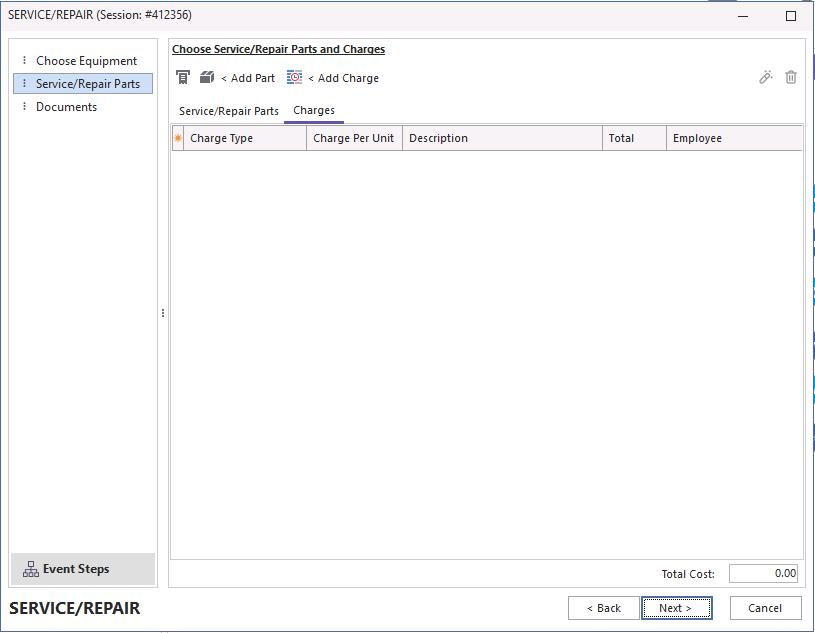Click the orange asterisk new row marker
Image resolution: width=815 pixels, height=633 pixels.
tap(178, 138)
